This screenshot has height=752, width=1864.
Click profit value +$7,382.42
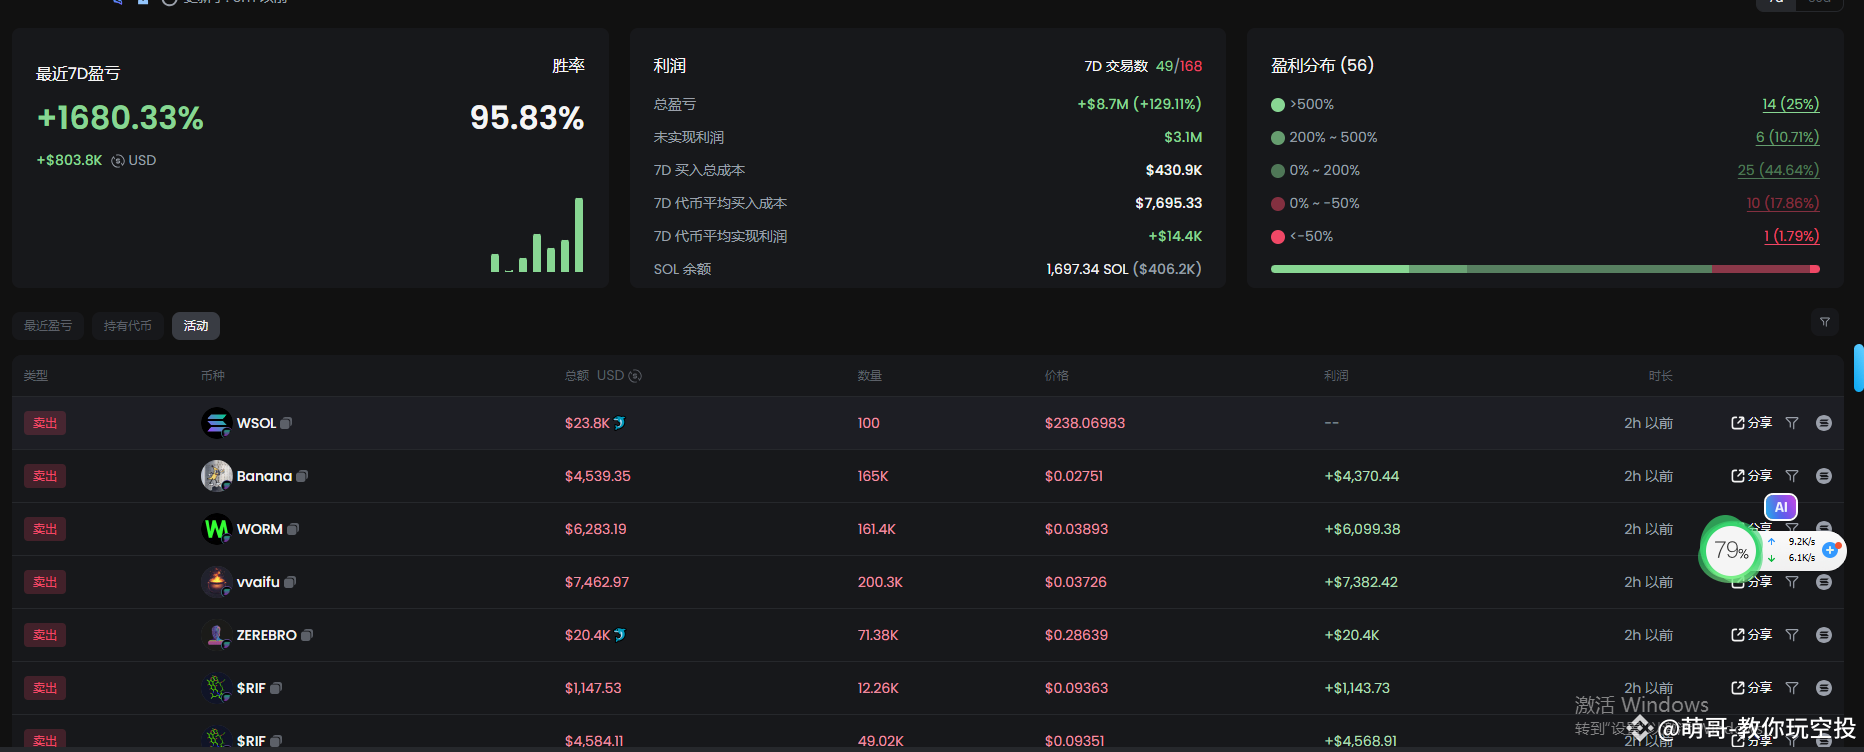pos(1361,582)
